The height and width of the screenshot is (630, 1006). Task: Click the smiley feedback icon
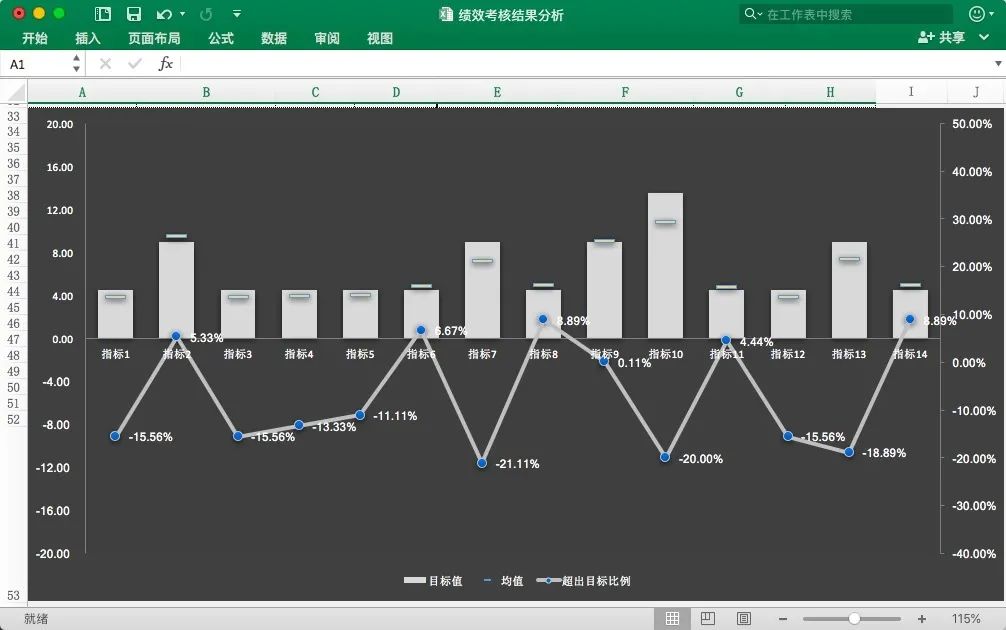click(x=977, y=14)
